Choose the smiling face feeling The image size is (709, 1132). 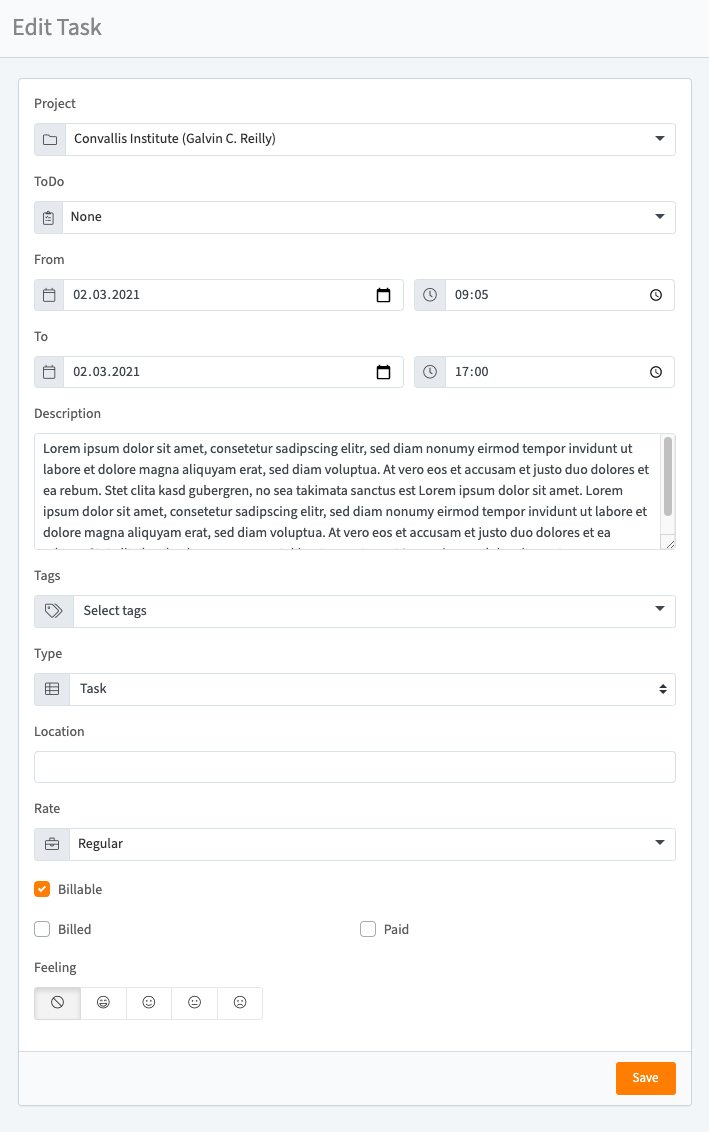[x=149, y=1003]
